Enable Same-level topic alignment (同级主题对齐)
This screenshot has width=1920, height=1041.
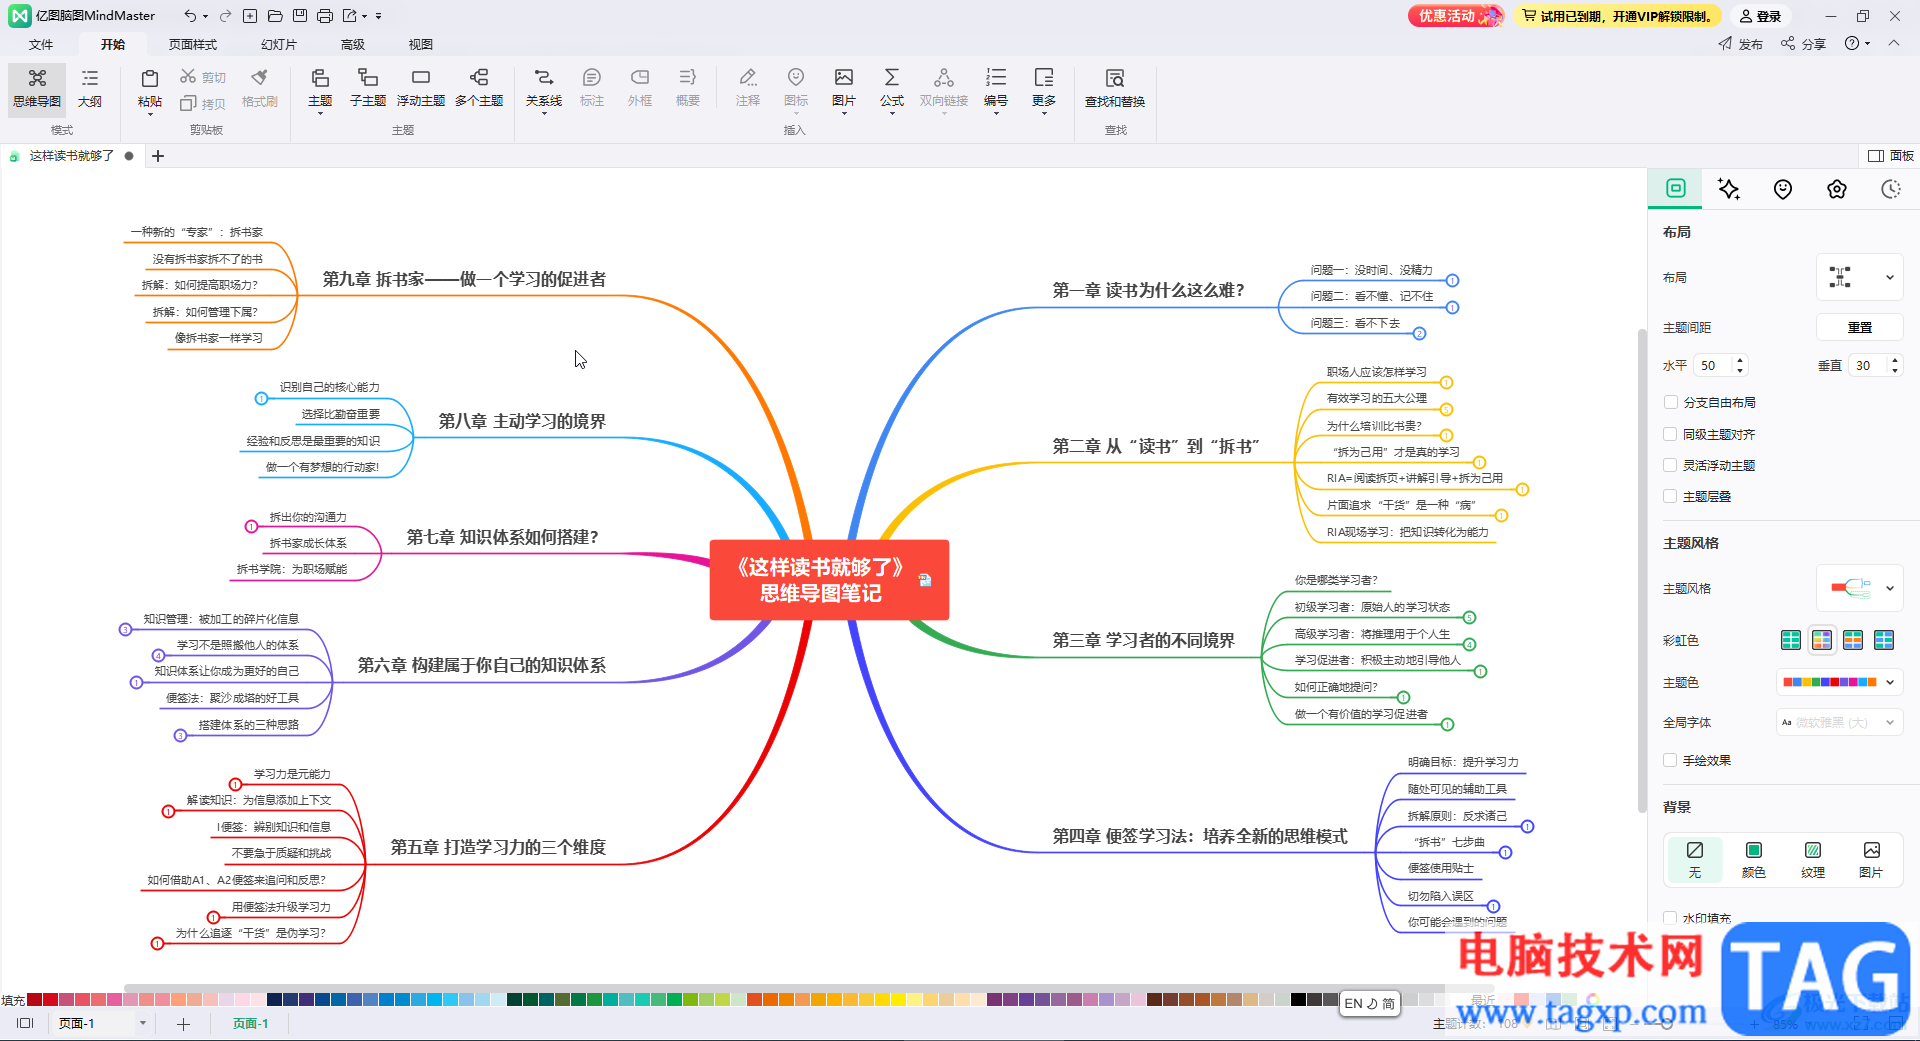(1670, 434)
